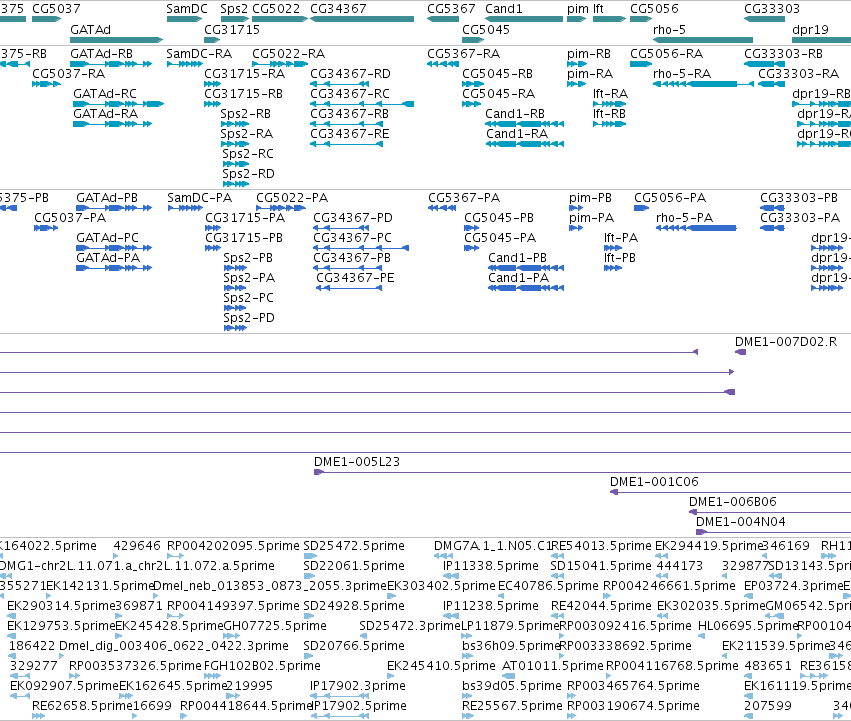Select transcript Sps2-RC
This screenshot has height=721, width=851.
click(236, 164)
